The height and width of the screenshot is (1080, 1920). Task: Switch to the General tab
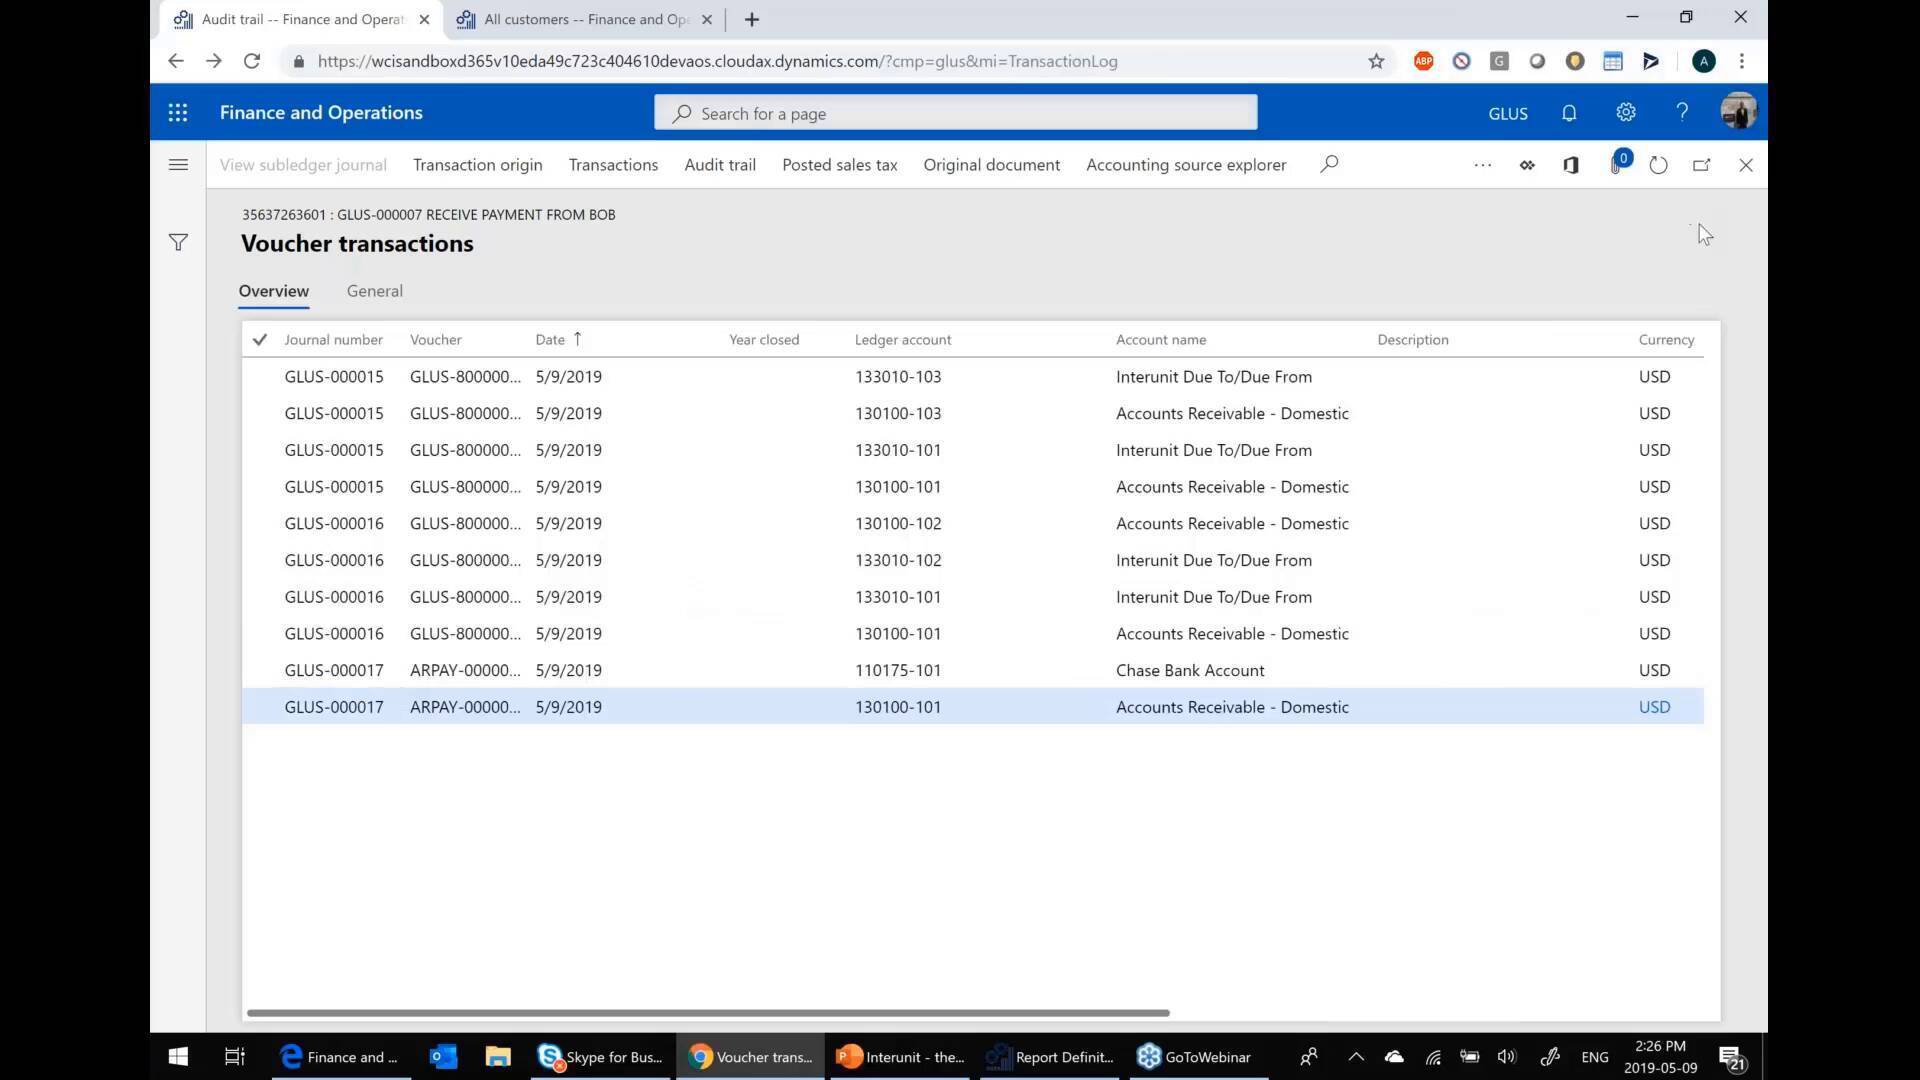pos(374,290)
